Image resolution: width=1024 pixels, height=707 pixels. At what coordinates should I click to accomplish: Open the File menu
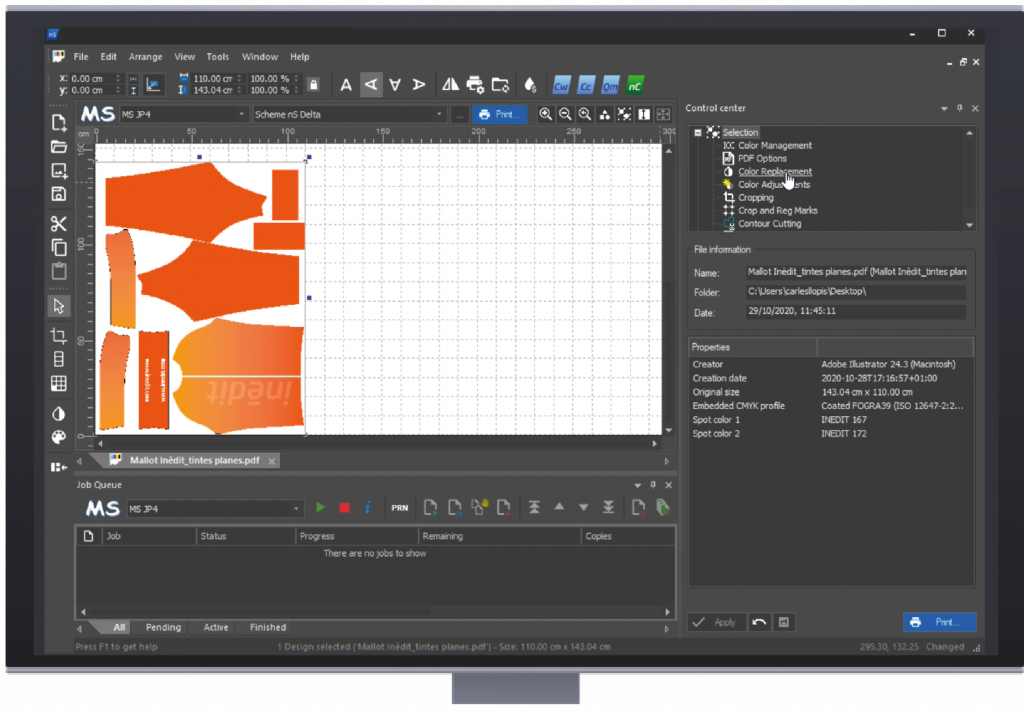coord(81,57)
